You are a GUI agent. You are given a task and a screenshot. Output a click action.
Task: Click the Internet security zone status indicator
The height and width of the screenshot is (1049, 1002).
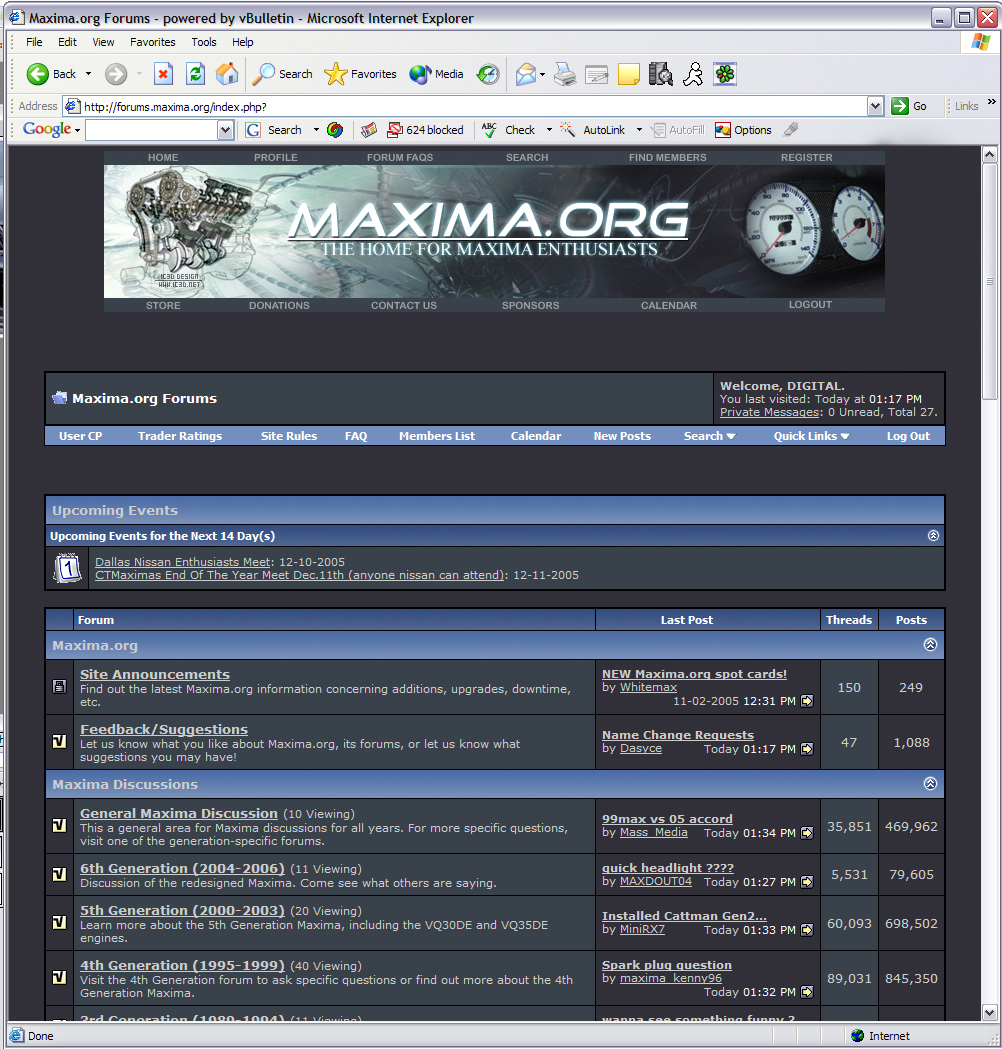[x=880, y=1036]
